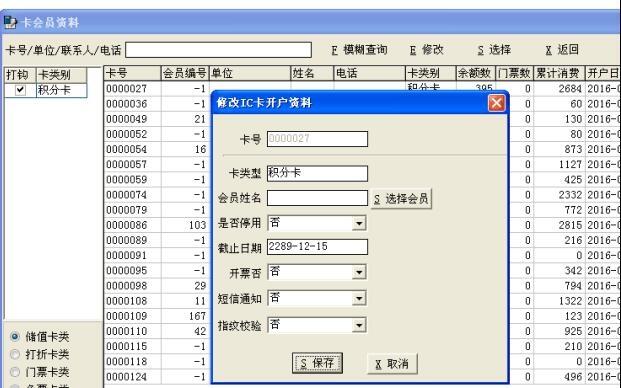
Task: Click the 选择 toolbar button
Action: pos(494,50)
